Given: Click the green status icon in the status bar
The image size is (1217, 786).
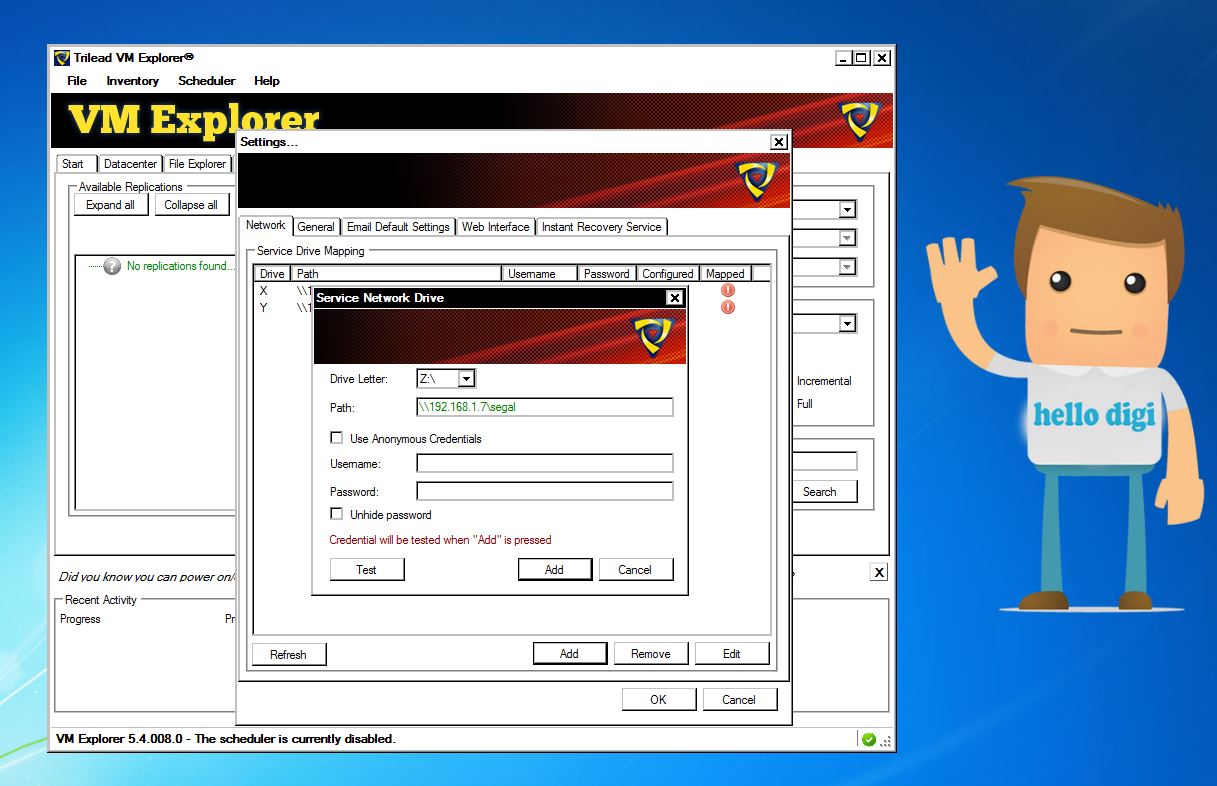Looking at the screenshot, I should pyautogui.click(x=869, y=739).
